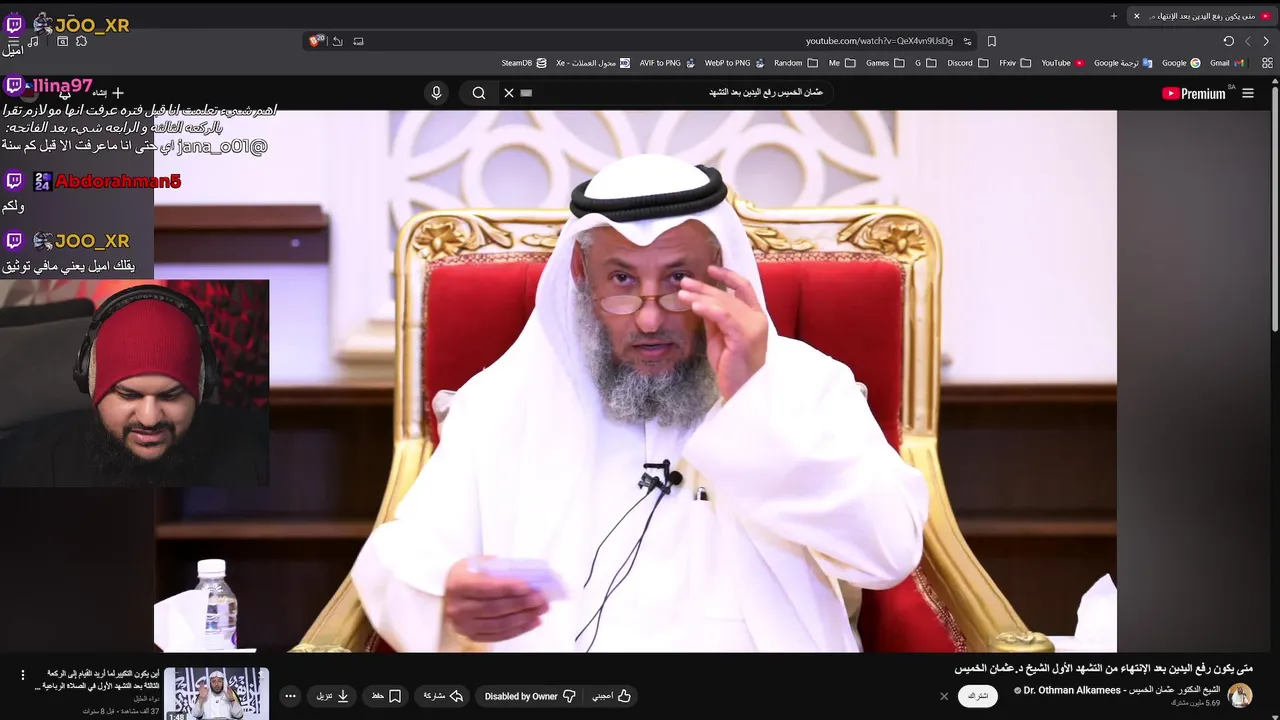The height and width of the screenshot is (720, 1280).
Task: Like the video with أعجبني button
Action: click(x=612, y=696)
